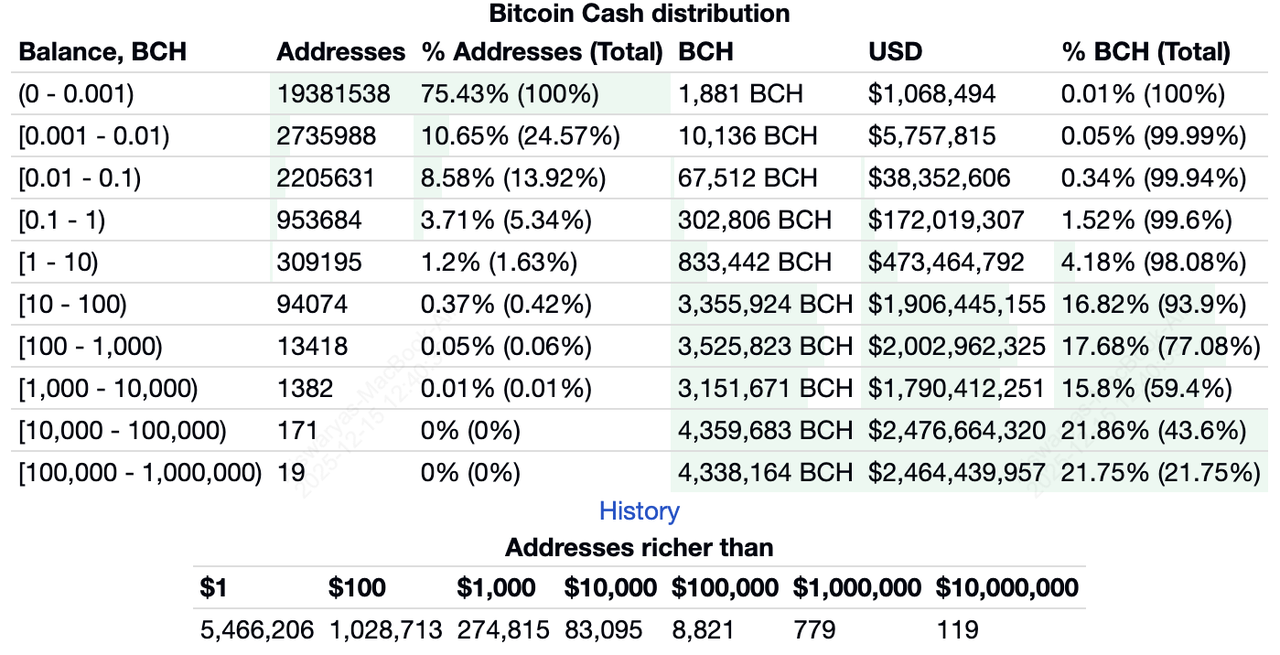Image resolution: width=1280 pixels, height=655 pixels.
Task: Click the [100 - 1,000) balance range
Action: tap(90, 346)
